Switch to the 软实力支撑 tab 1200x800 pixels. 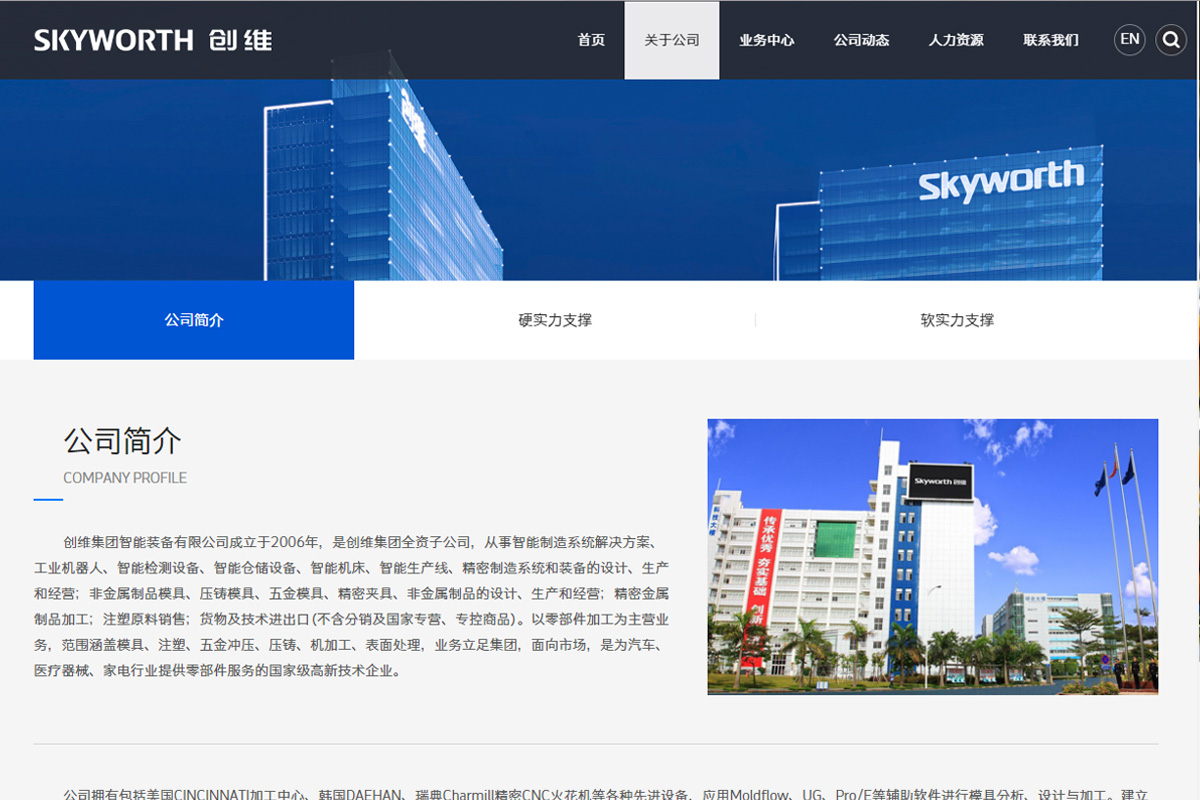pyautogui.click(x=957, y=320)
